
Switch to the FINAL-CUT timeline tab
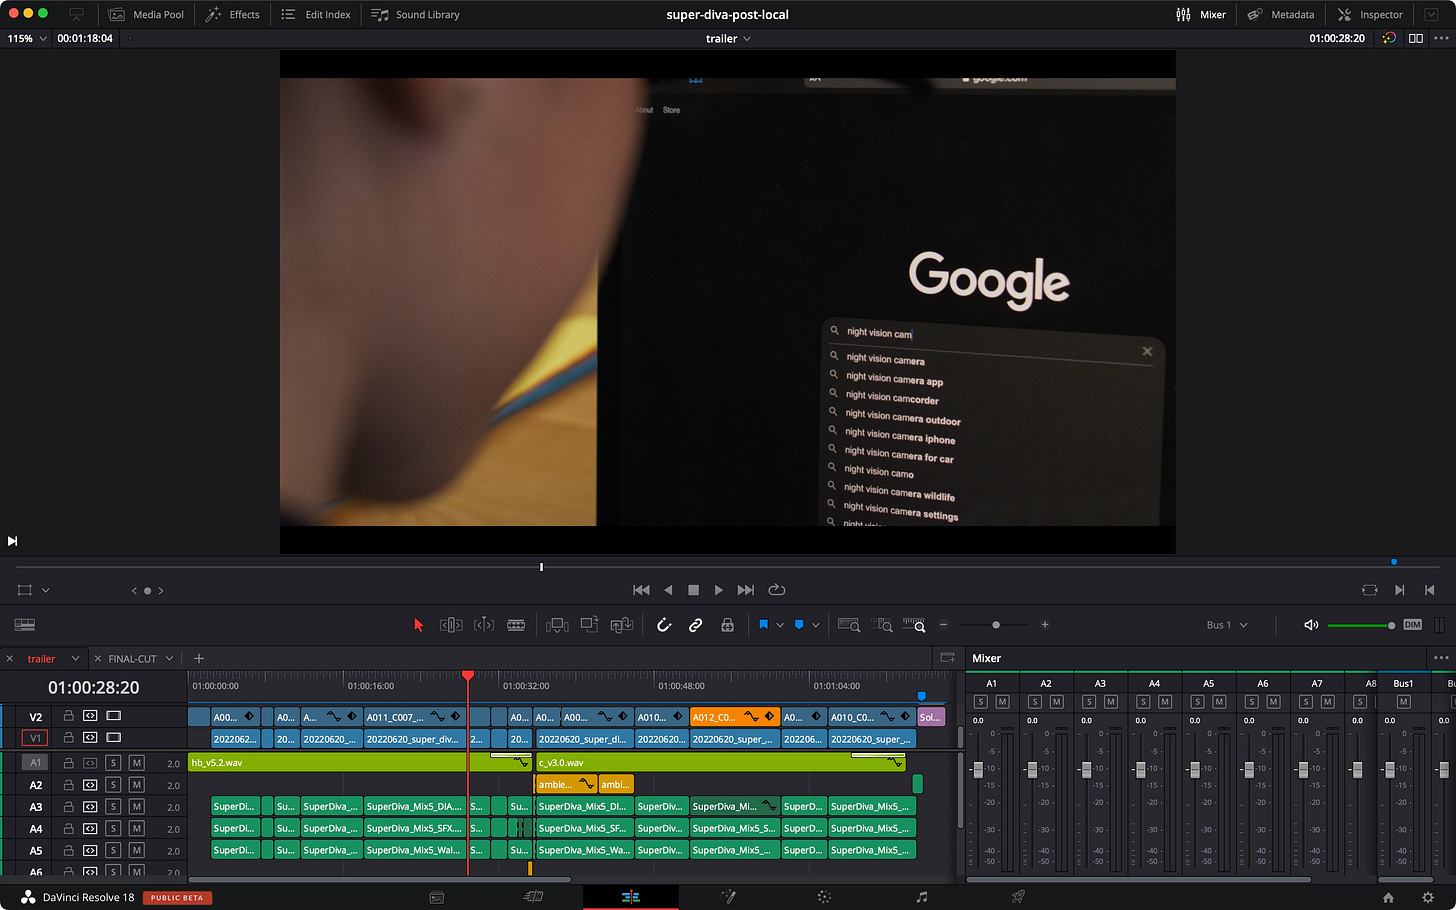[x=132, y=658]
